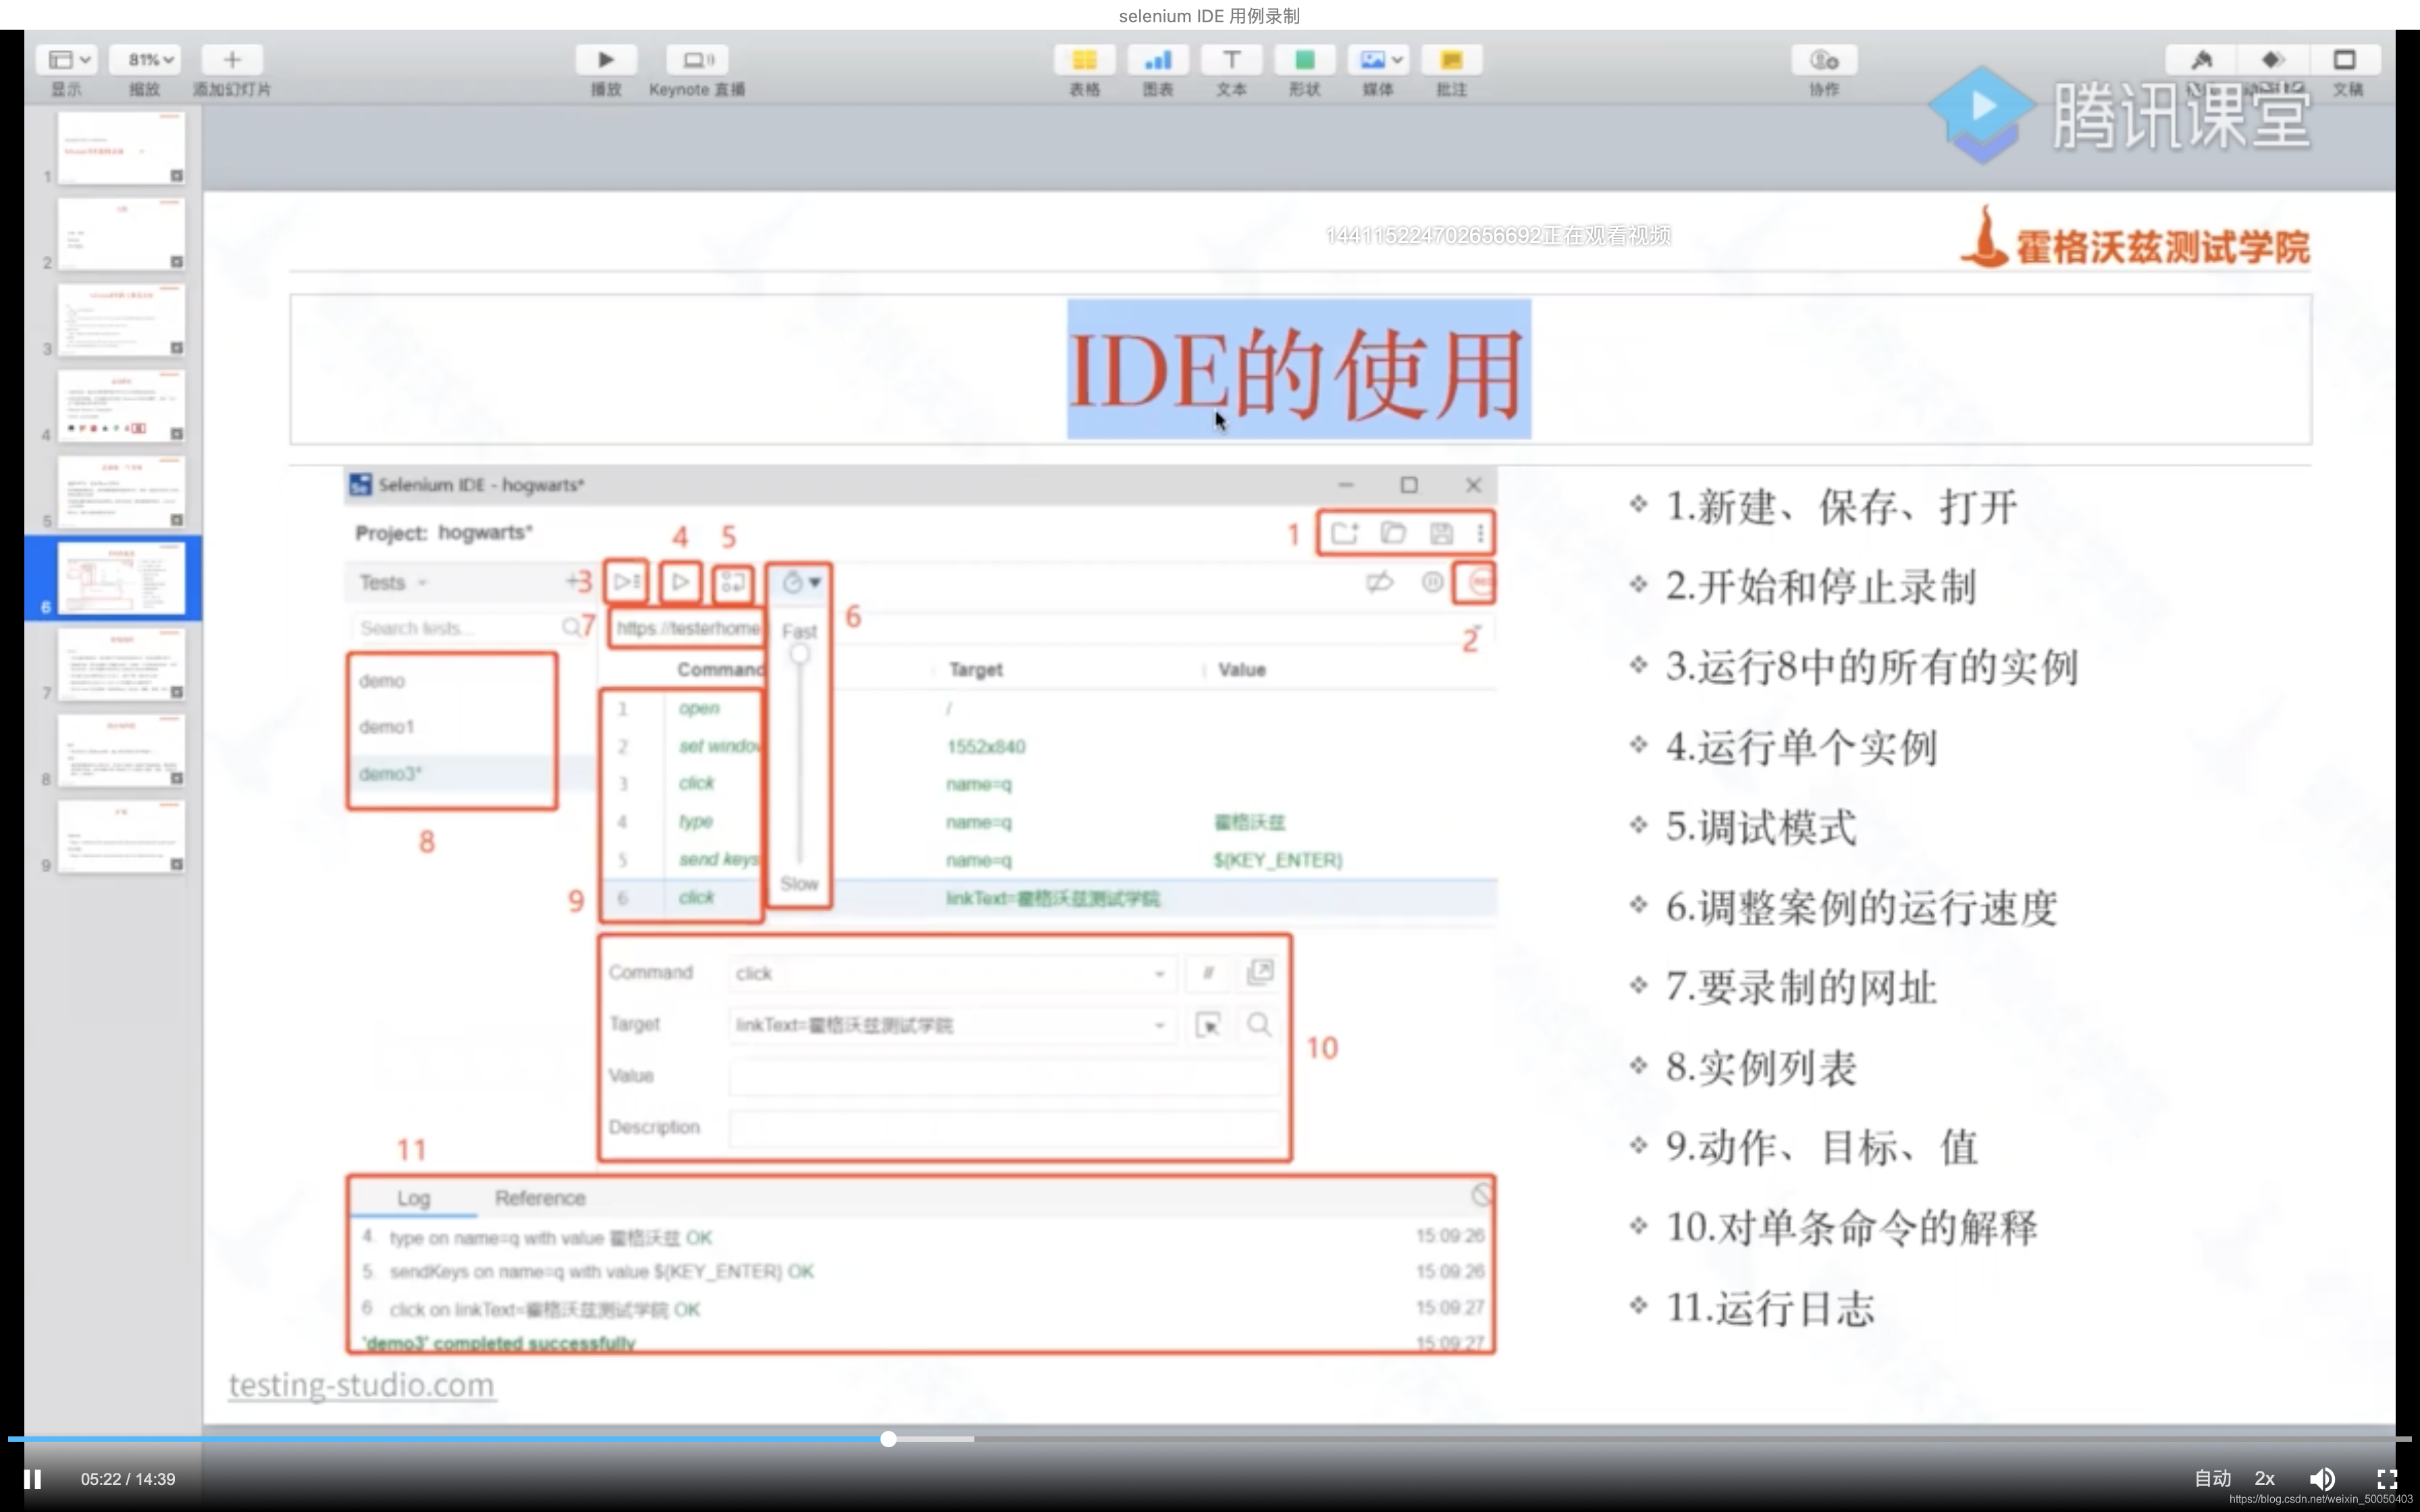2420x1512 pixels.
Task: Select slide 1 thumbnail in navigator
Action: 121,148
